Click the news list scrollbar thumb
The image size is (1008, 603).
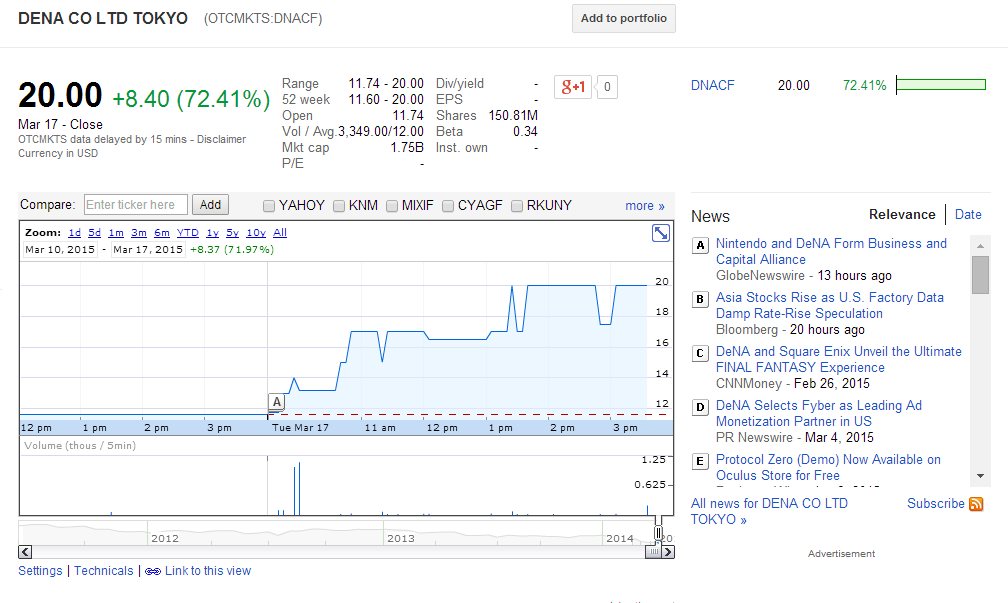pyautogui.click(x=980, y=274)
